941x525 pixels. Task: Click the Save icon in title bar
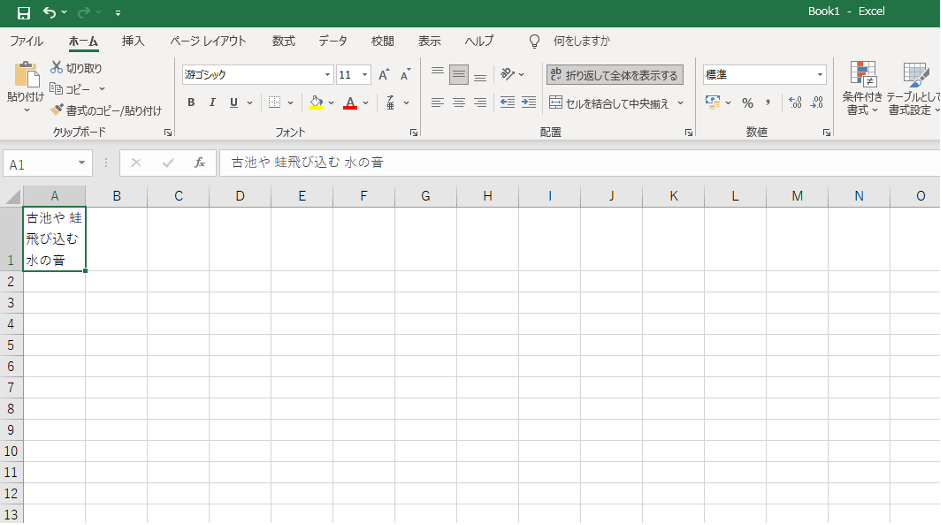23,12
